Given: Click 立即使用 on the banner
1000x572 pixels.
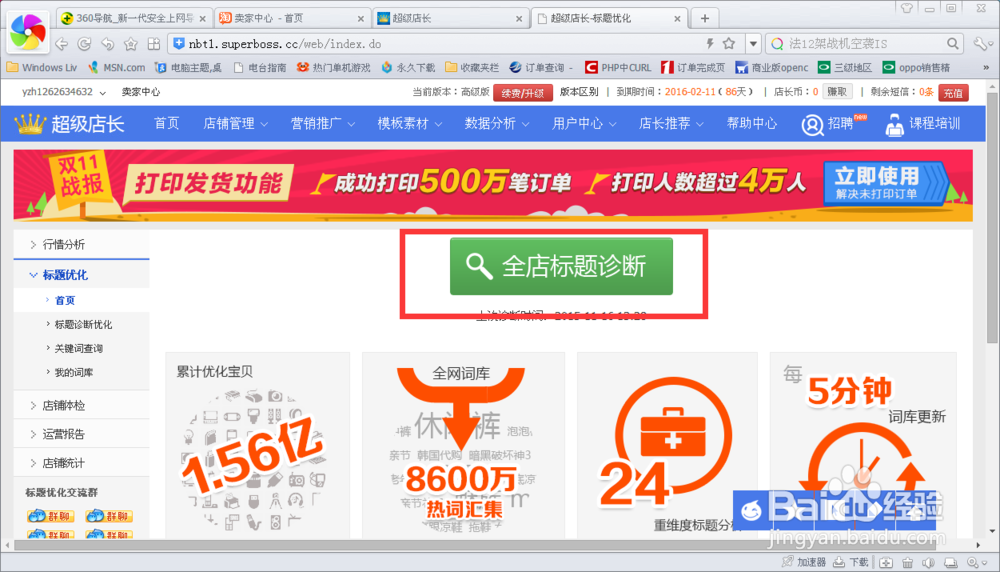Looking at the screenshot, I should click(886, 184).
